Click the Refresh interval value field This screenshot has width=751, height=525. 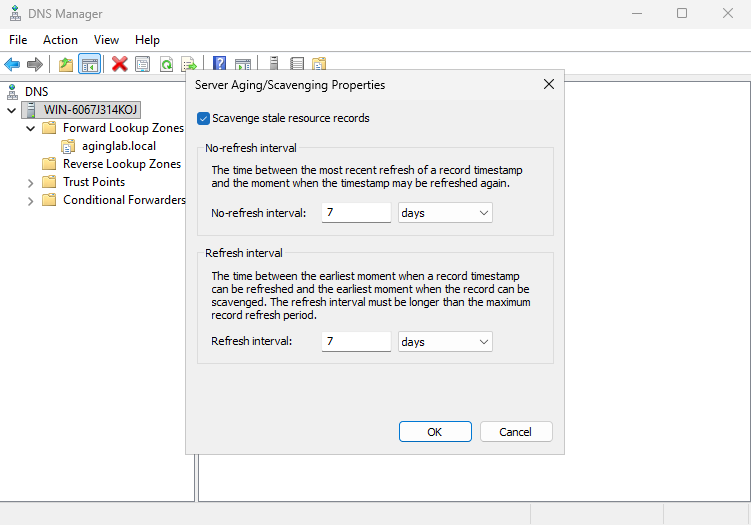click(x=356, y=341)
